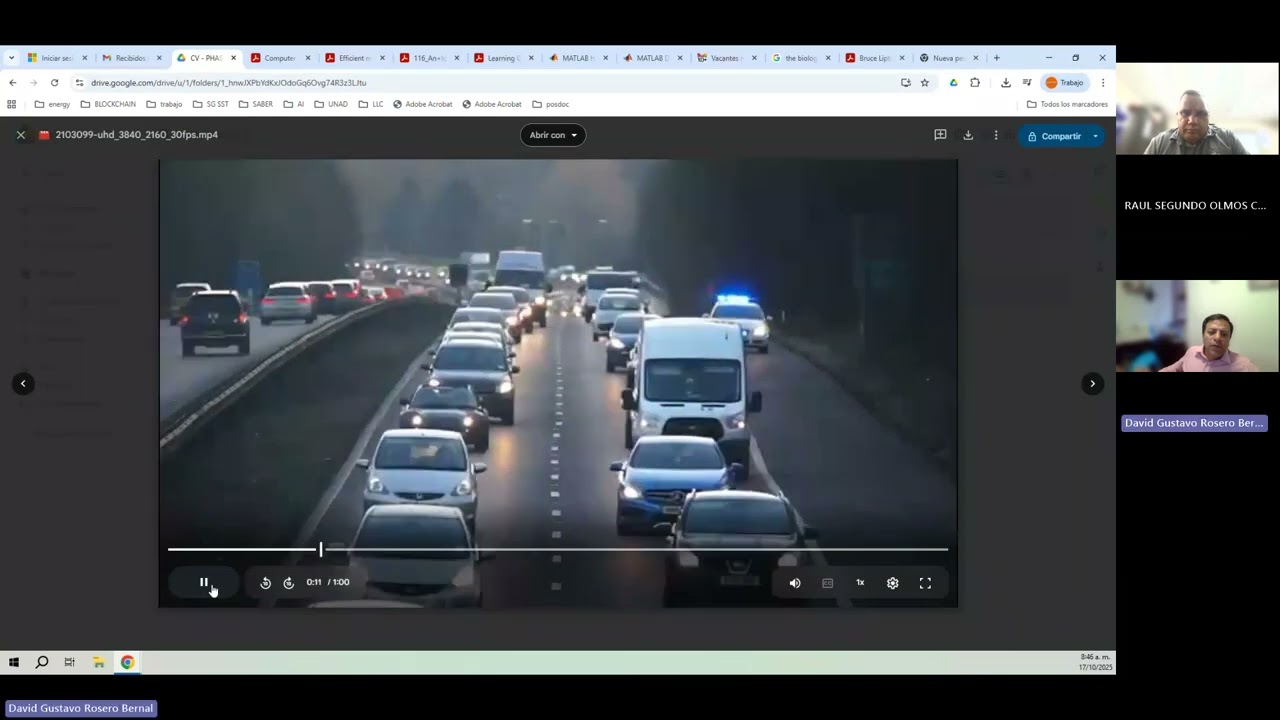This screenshot has width=1280, height=720.
Task: Open the LLC bookmarks folder
Action: (x=371, y=104)
